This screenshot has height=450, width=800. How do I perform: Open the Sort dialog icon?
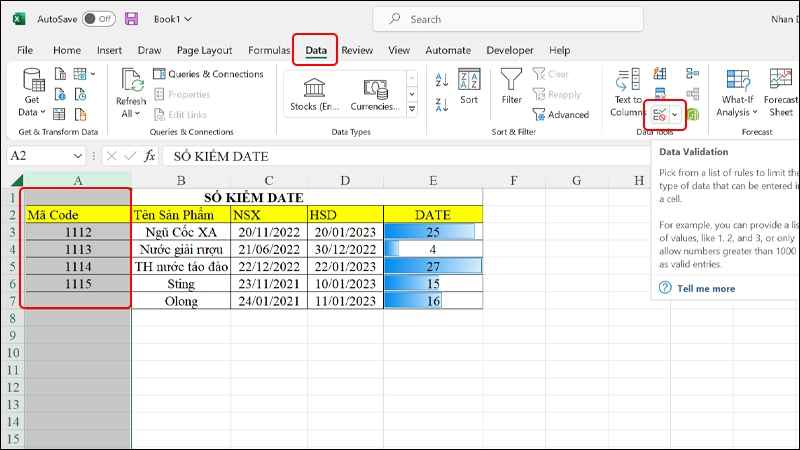[x=469, y=80]
